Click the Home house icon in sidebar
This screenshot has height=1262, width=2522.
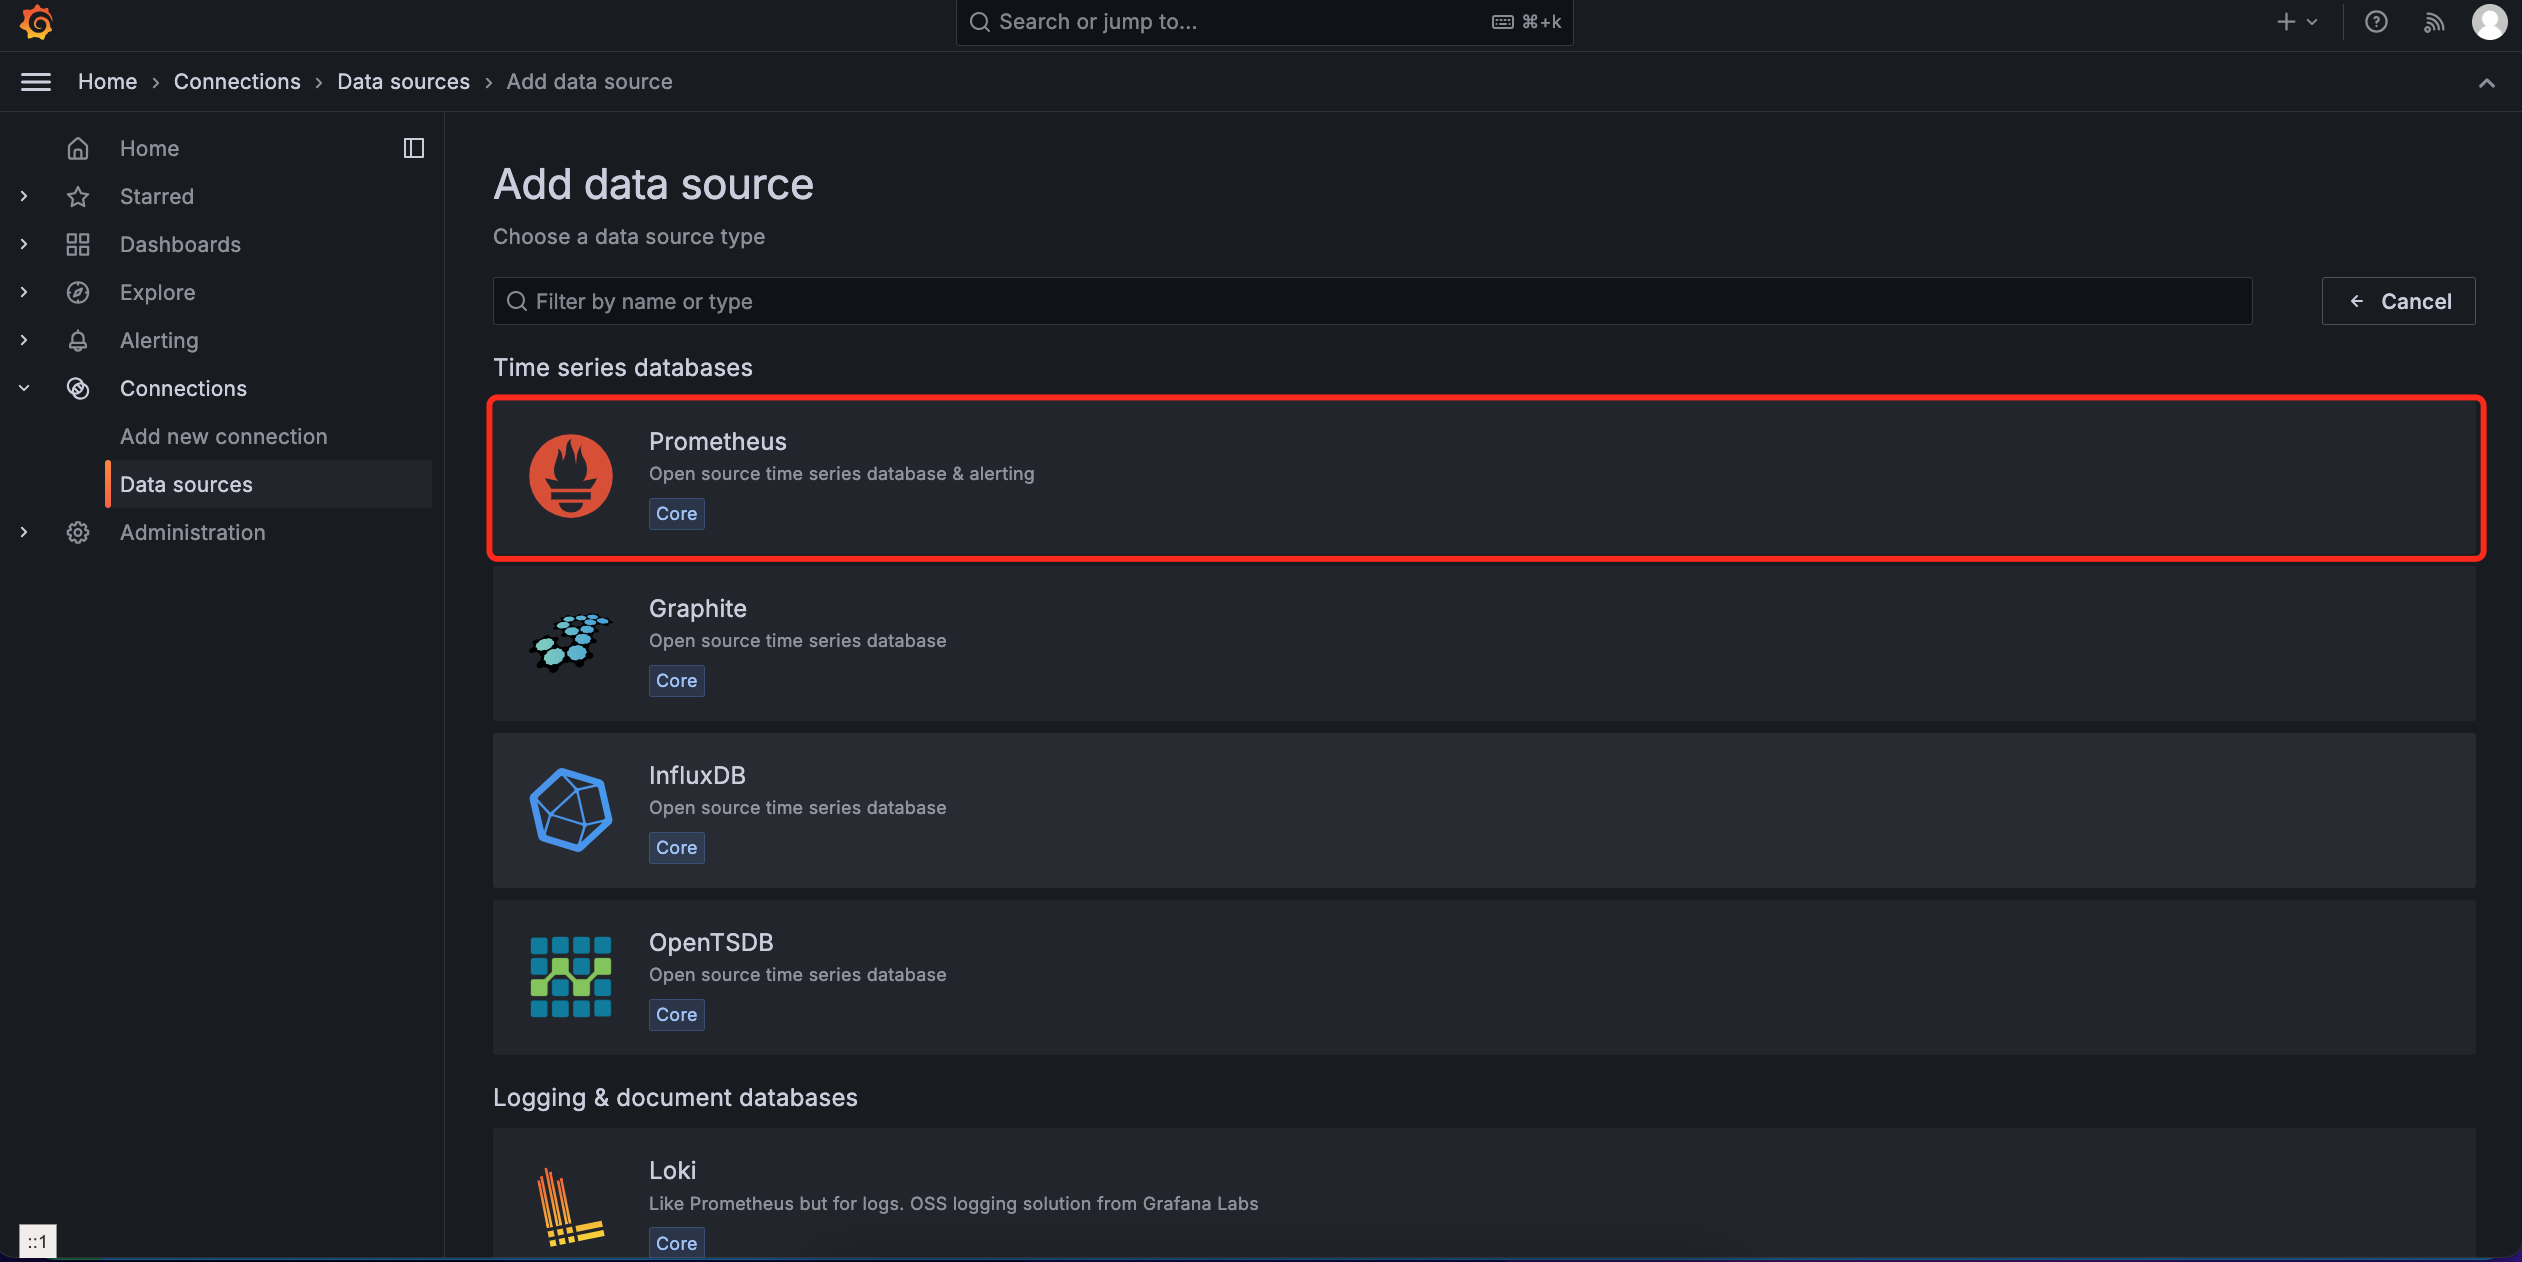(78, 148)
